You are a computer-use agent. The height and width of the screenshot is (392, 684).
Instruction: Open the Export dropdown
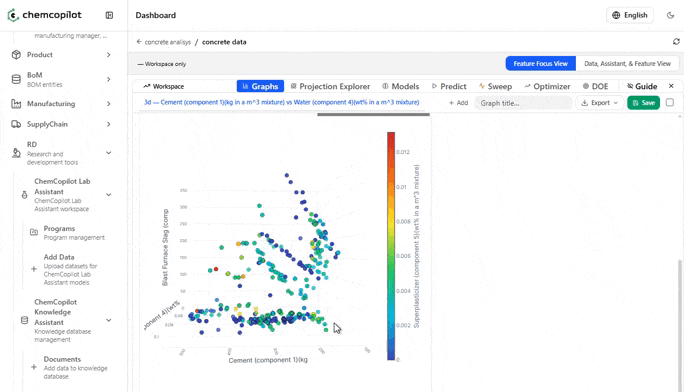(599, 103)
